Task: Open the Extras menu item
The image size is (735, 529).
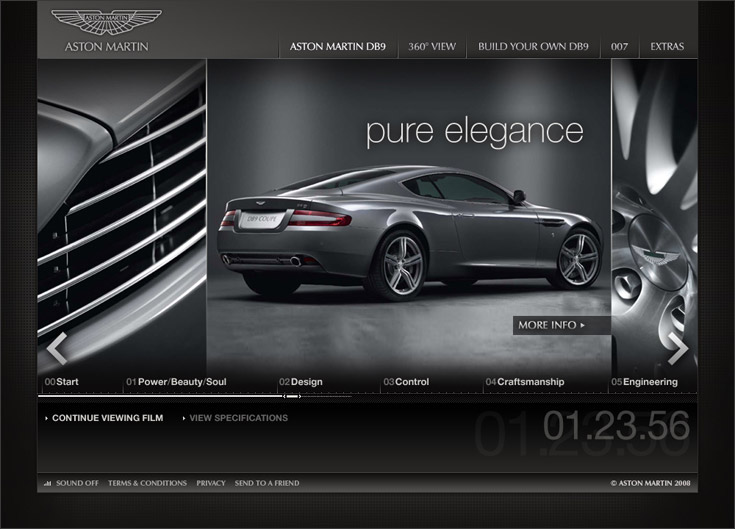Action: (667, 47)
